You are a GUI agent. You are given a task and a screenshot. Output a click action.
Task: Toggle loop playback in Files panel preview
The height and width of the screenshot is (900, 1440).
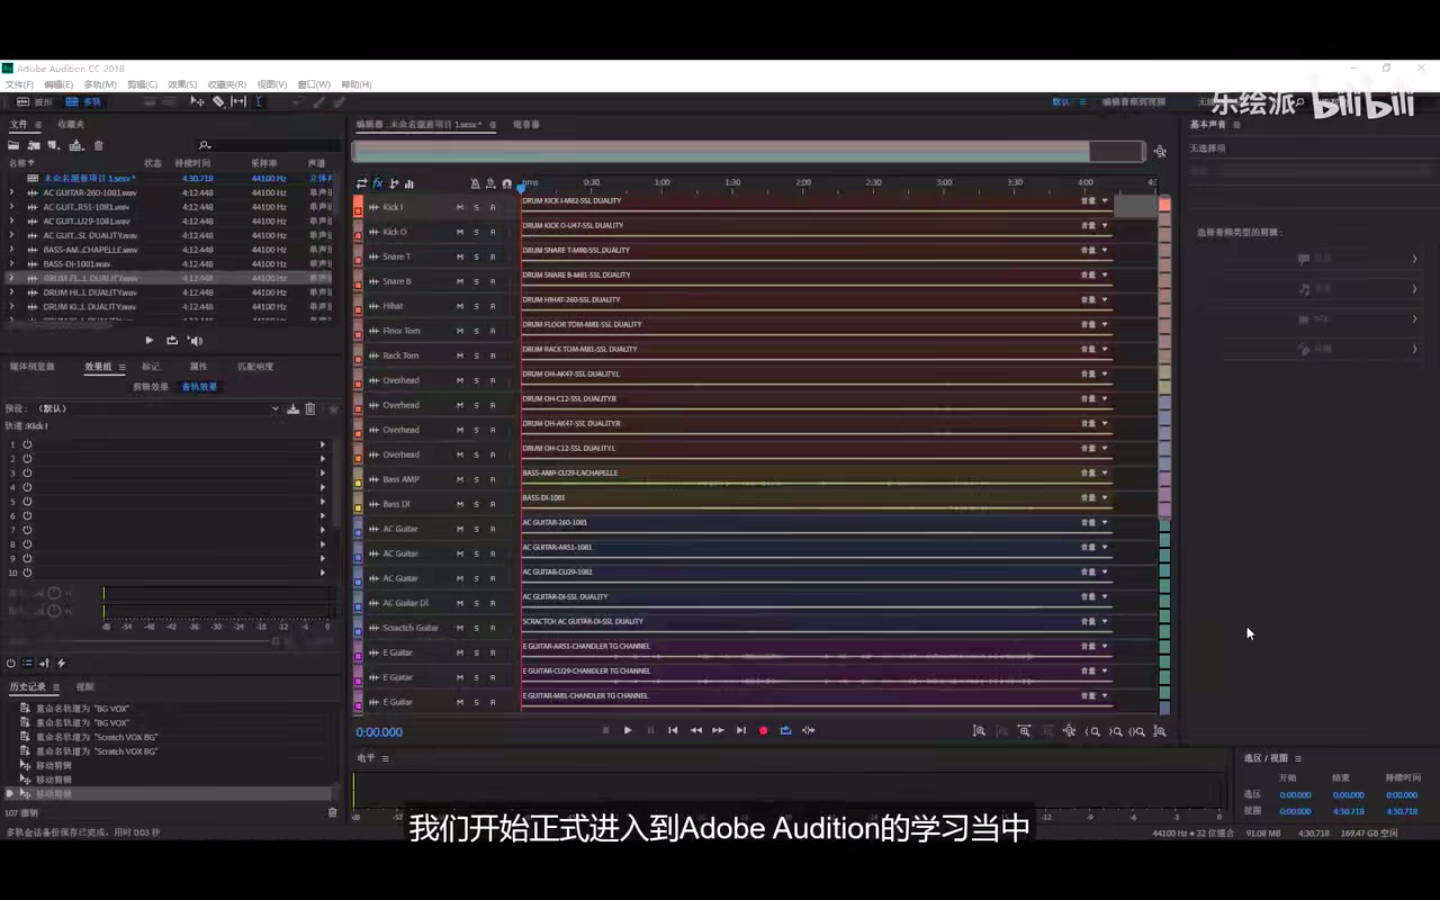pos(172,341)
